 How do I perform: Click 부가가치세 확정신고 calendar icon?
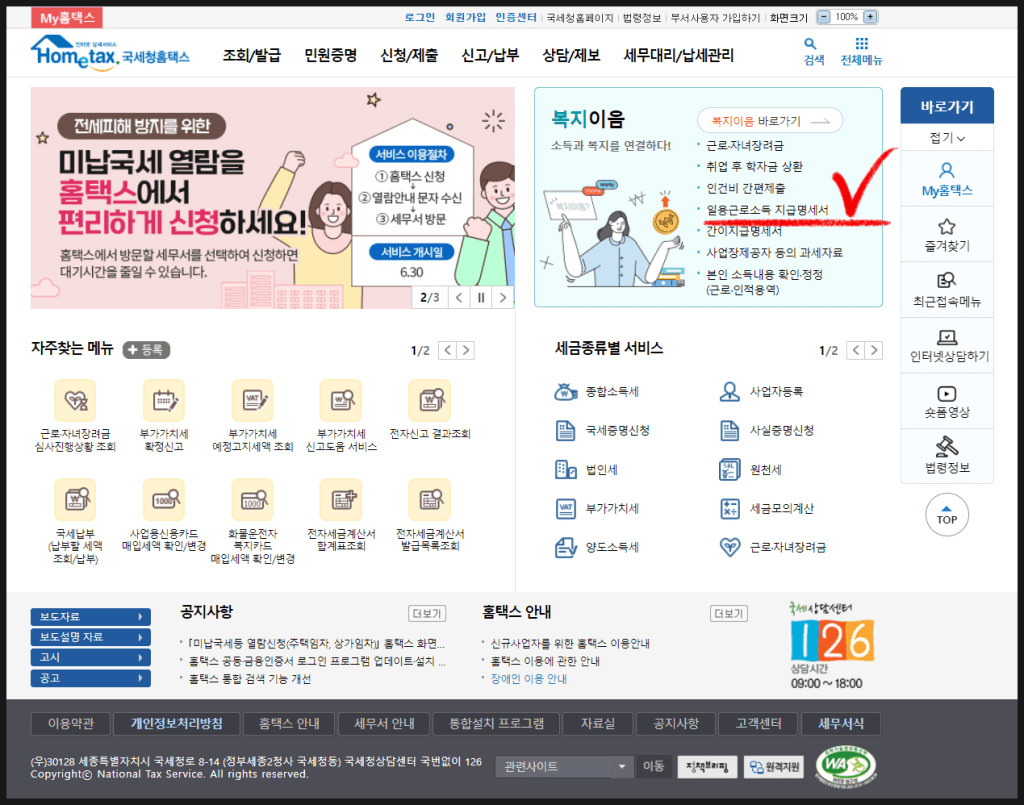click(163, 400)
